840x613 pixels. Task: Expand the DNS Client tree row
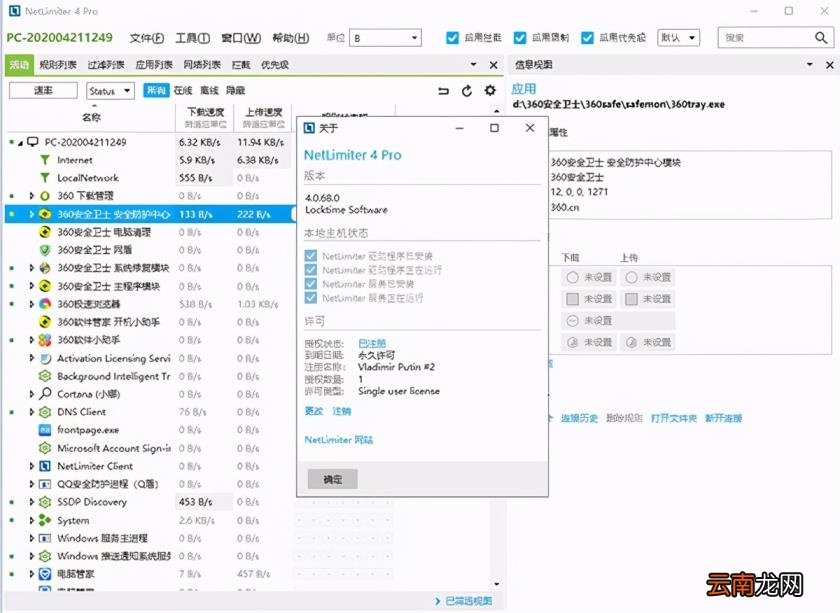pos(32,412)
